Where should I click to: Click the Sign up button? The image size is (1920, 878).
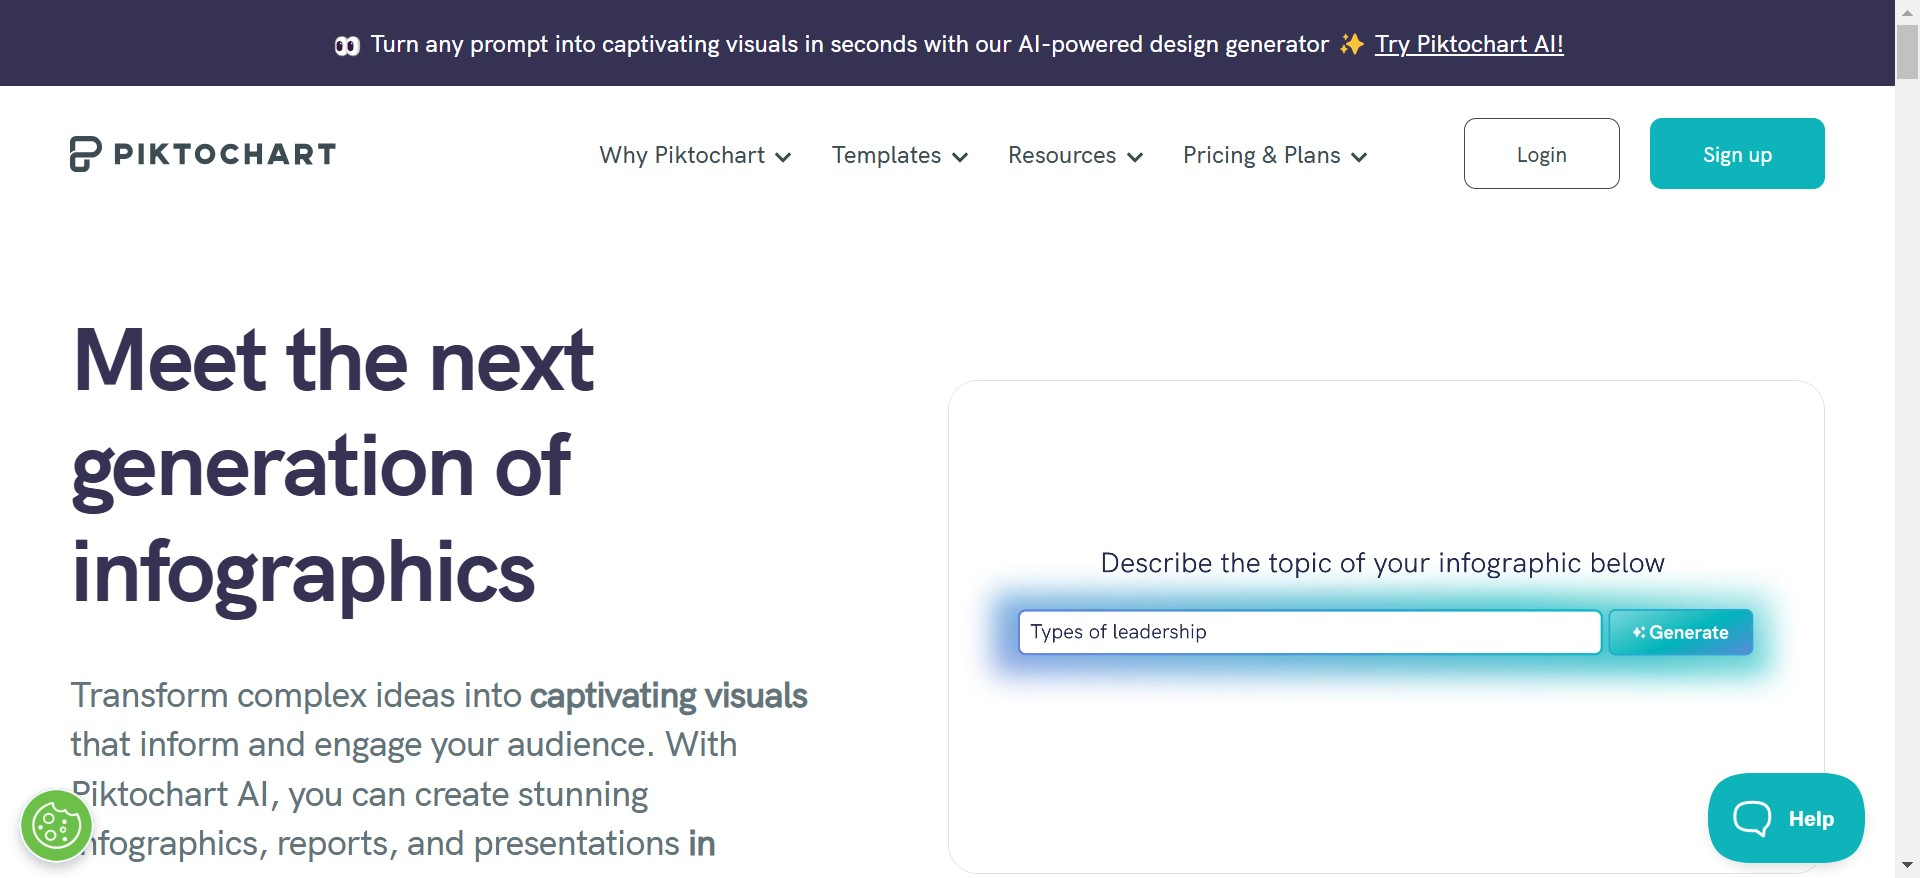tap(1737, 154)
